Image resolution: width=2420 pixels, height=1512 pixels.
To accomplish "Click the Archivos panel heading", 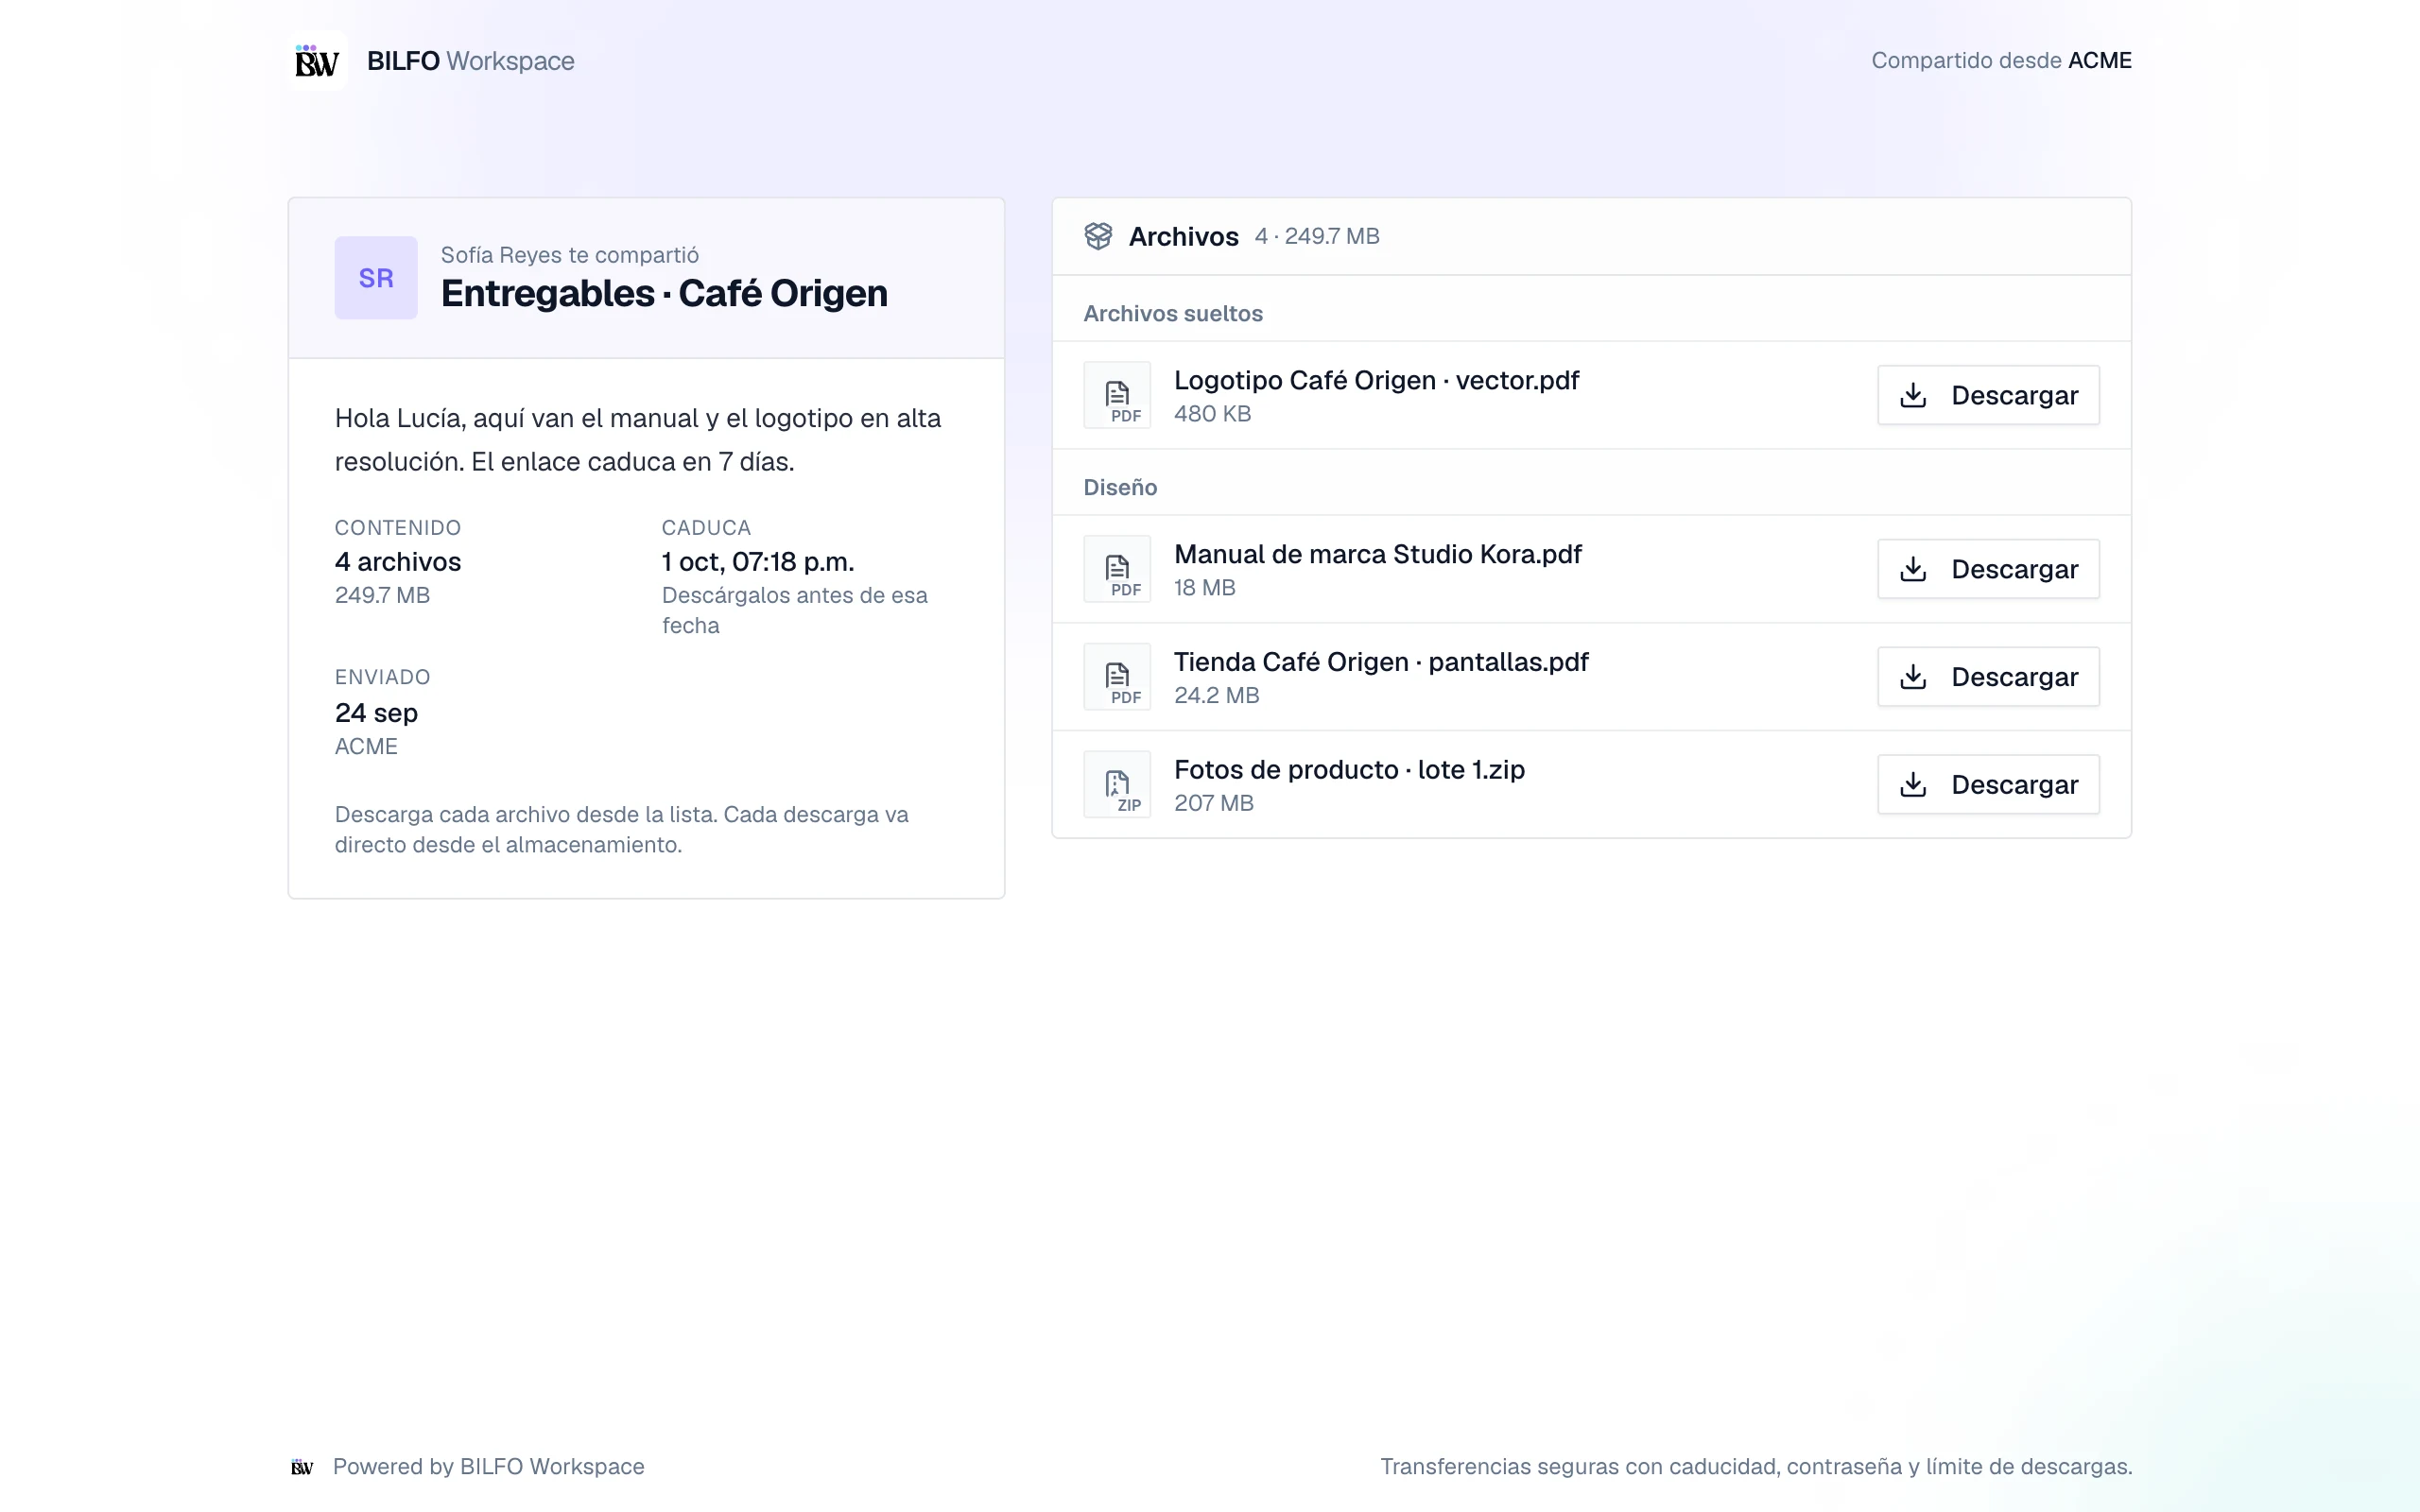I will pyautogui.click(x=1183, y=237).
